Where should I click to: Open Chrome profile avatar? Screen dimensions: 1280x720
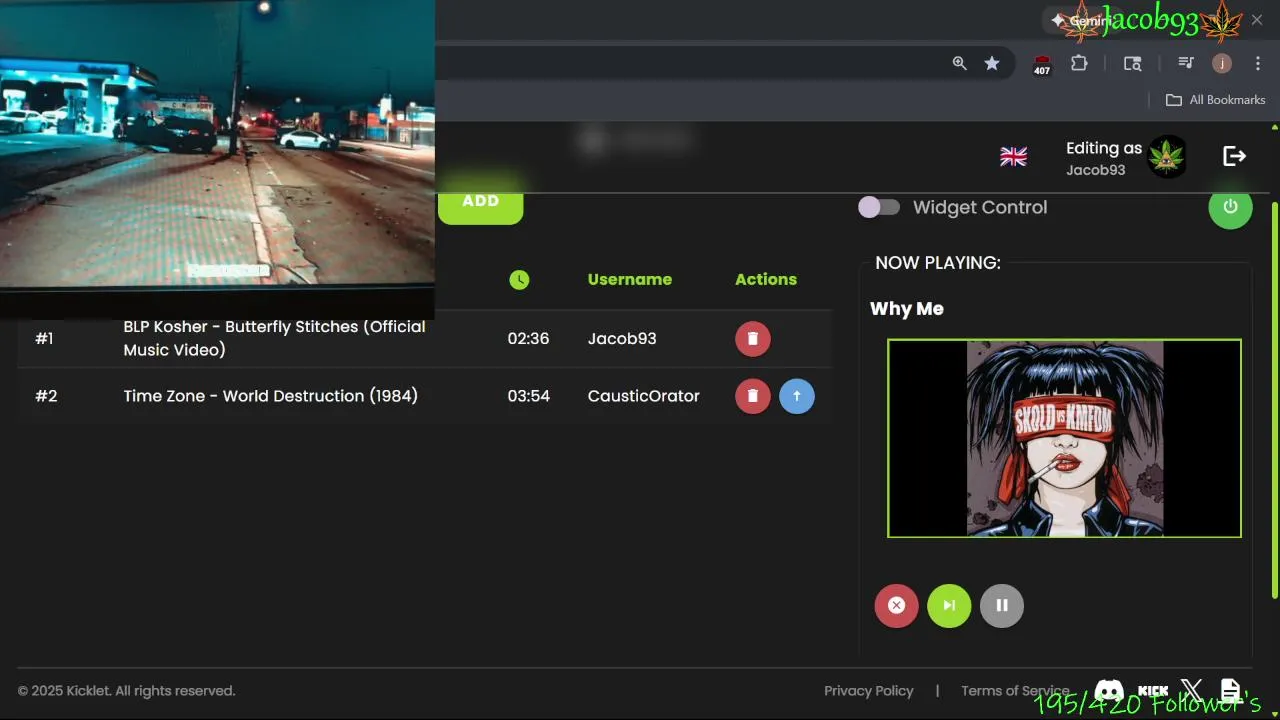[x=1222, y=63]
